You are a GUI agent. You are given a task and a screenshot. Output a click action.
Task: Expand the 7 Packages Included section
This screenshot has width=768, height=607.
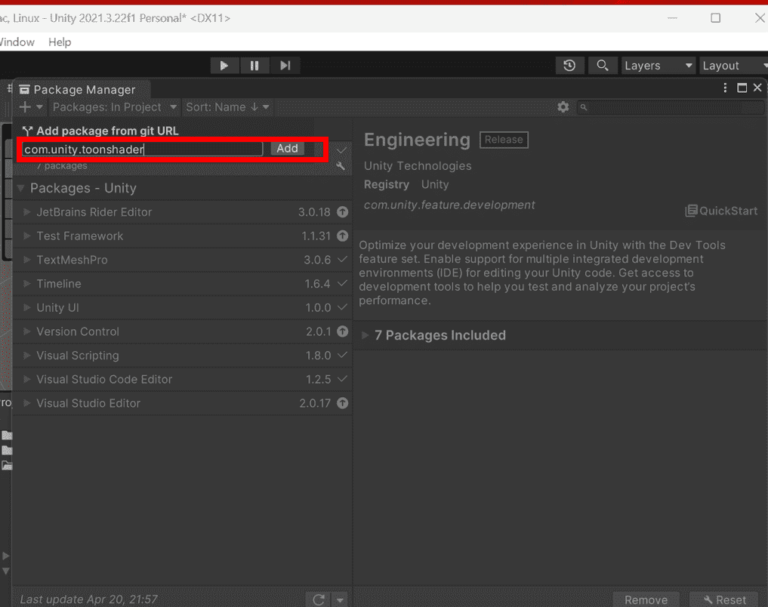tap(365, 336)
